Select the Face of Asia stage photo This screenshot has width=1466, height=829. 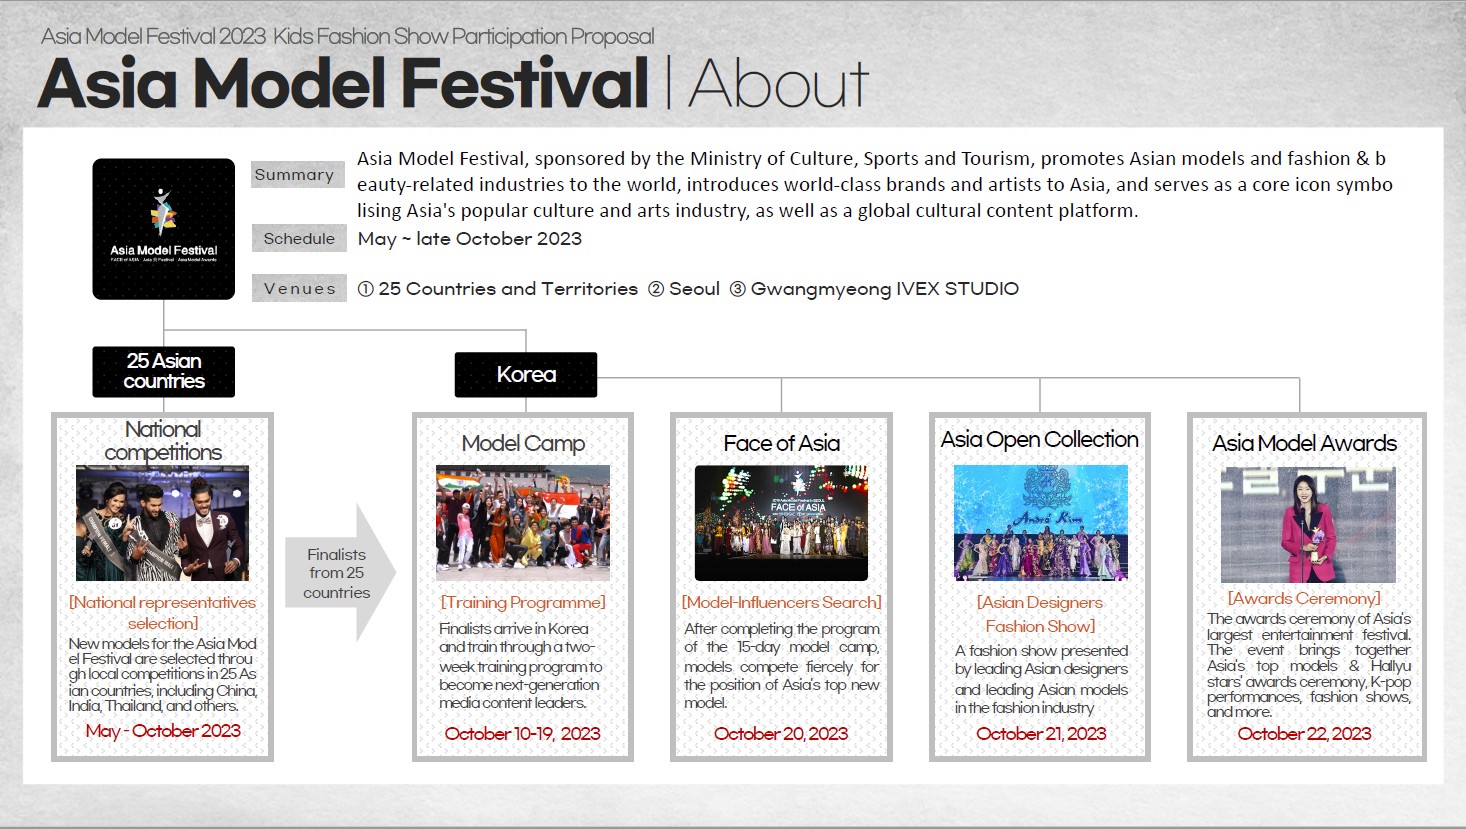coord(781,523)
